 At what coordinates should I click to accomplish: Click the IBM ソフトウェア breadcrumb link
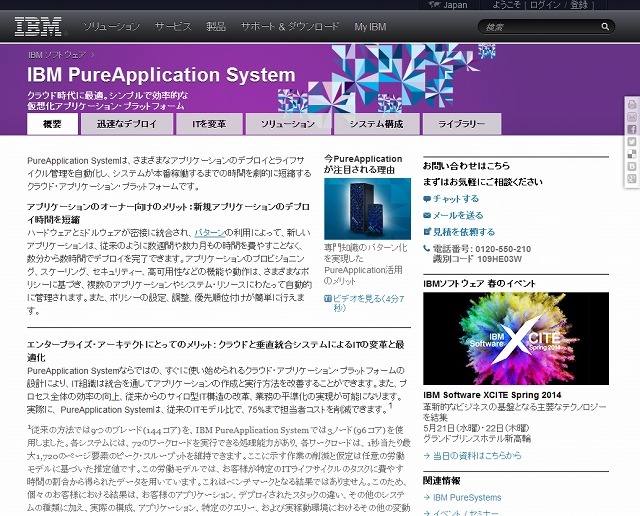pos(57,55)
